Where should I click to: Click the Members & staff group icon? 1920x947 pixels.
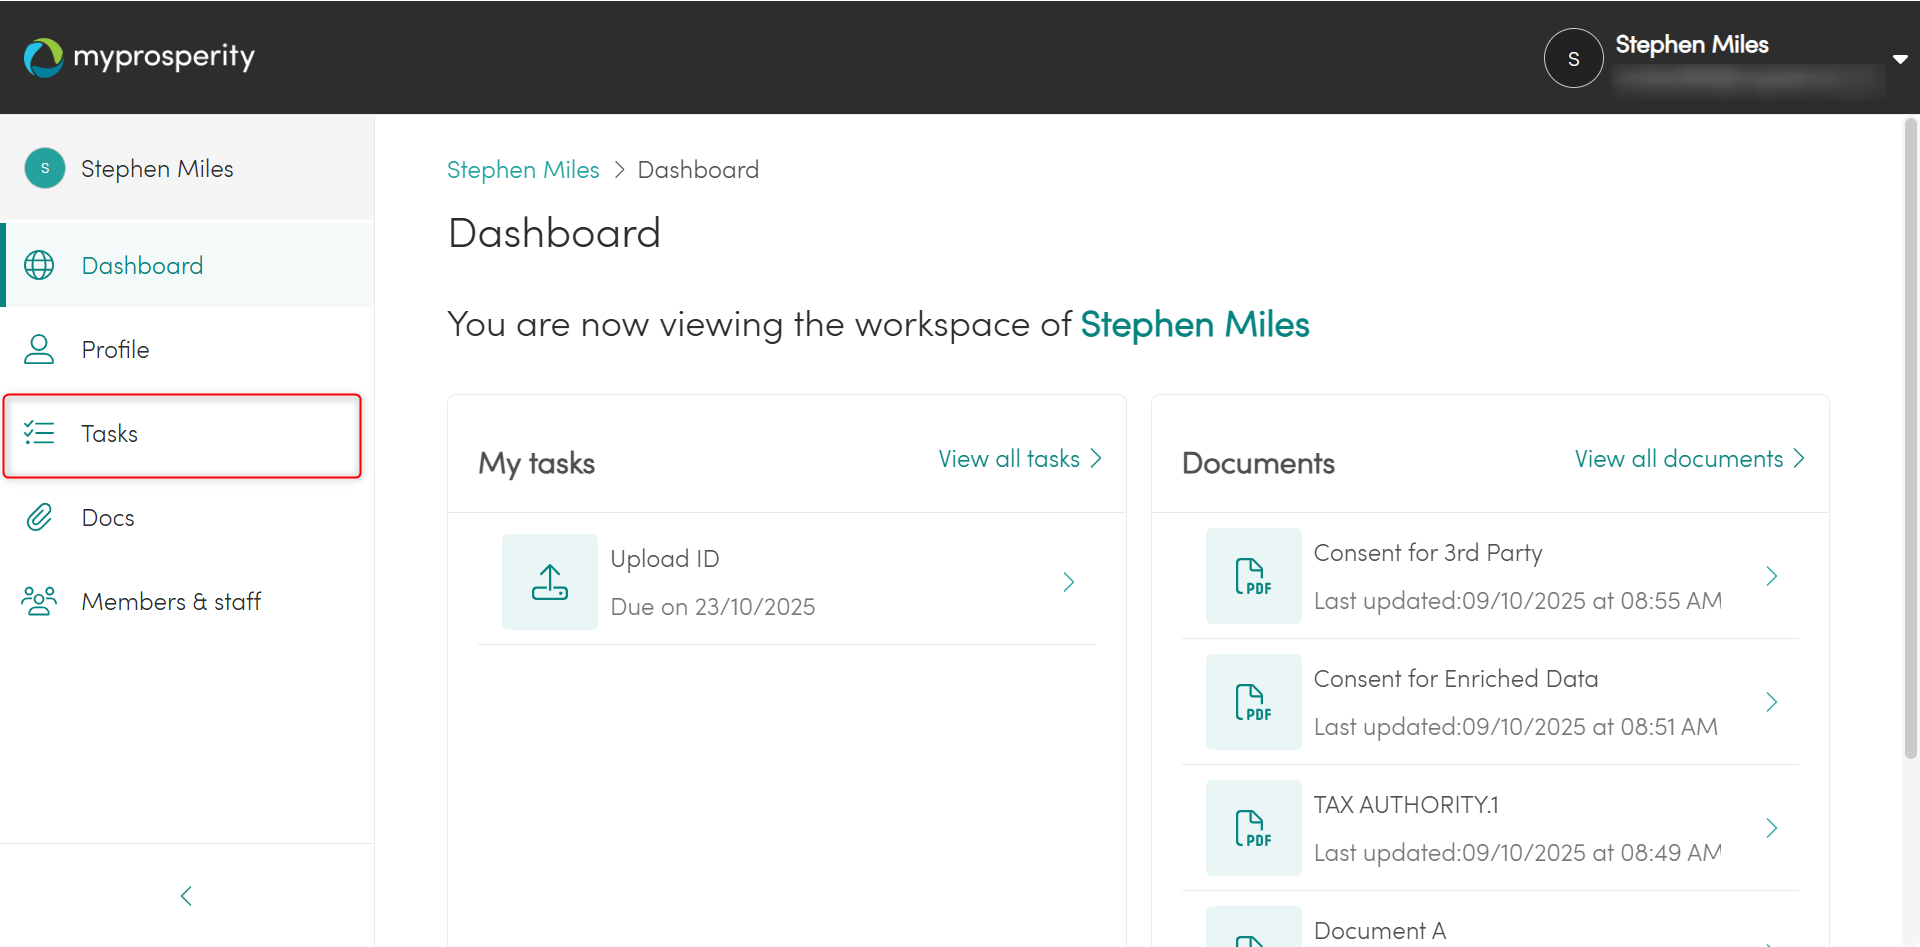tap(39, 601)
